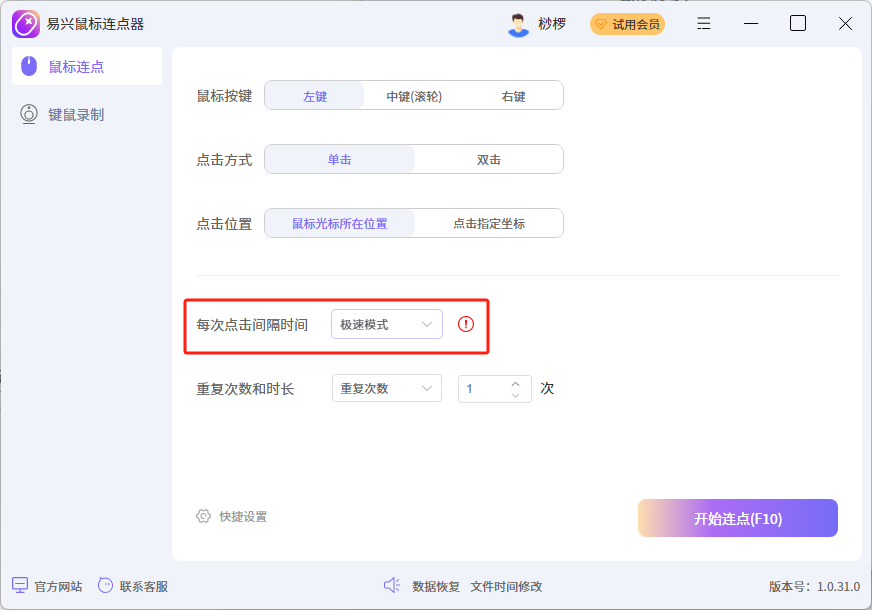872x610 pixels.
Task: Select 鼠标光标所在位置 click position
Action: click(x=340, y=224)
